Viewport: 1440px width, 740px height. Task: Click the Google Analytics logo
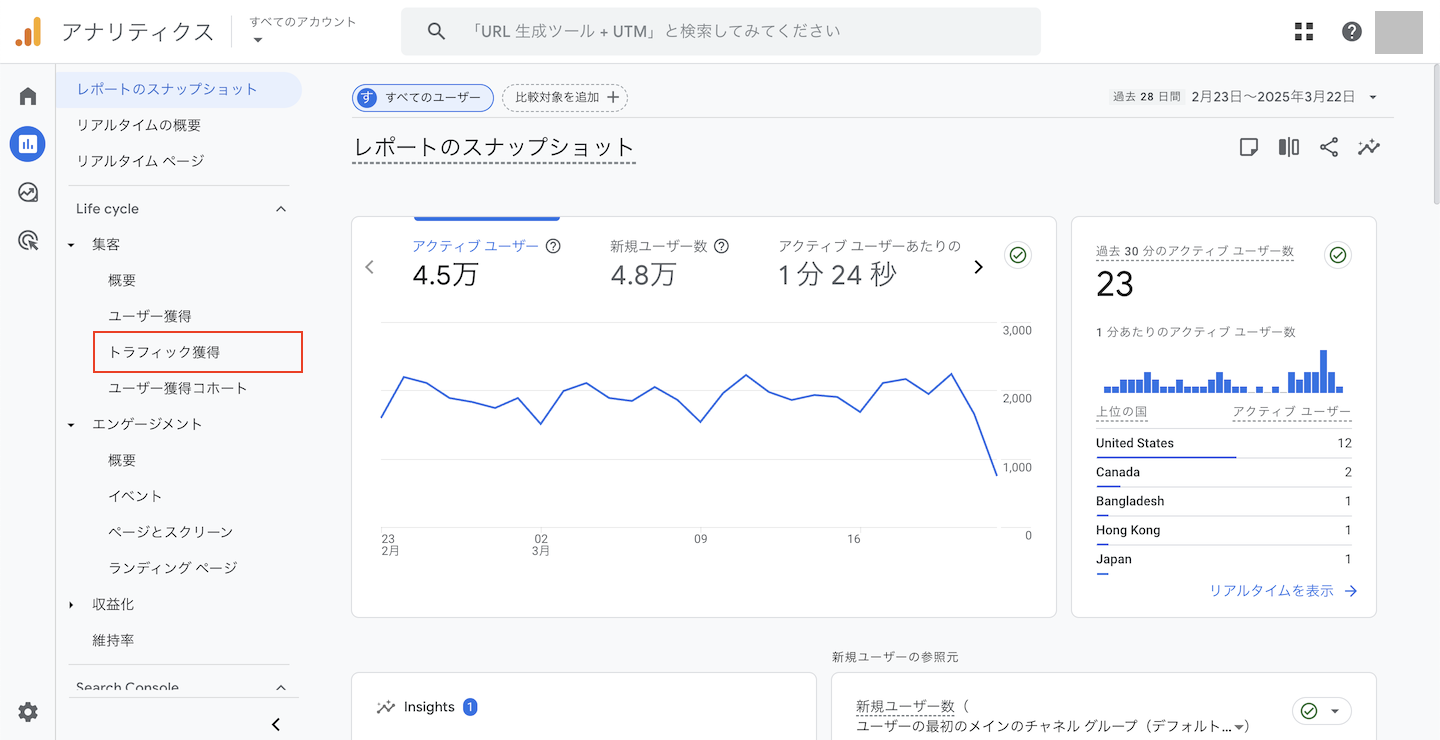28,32
